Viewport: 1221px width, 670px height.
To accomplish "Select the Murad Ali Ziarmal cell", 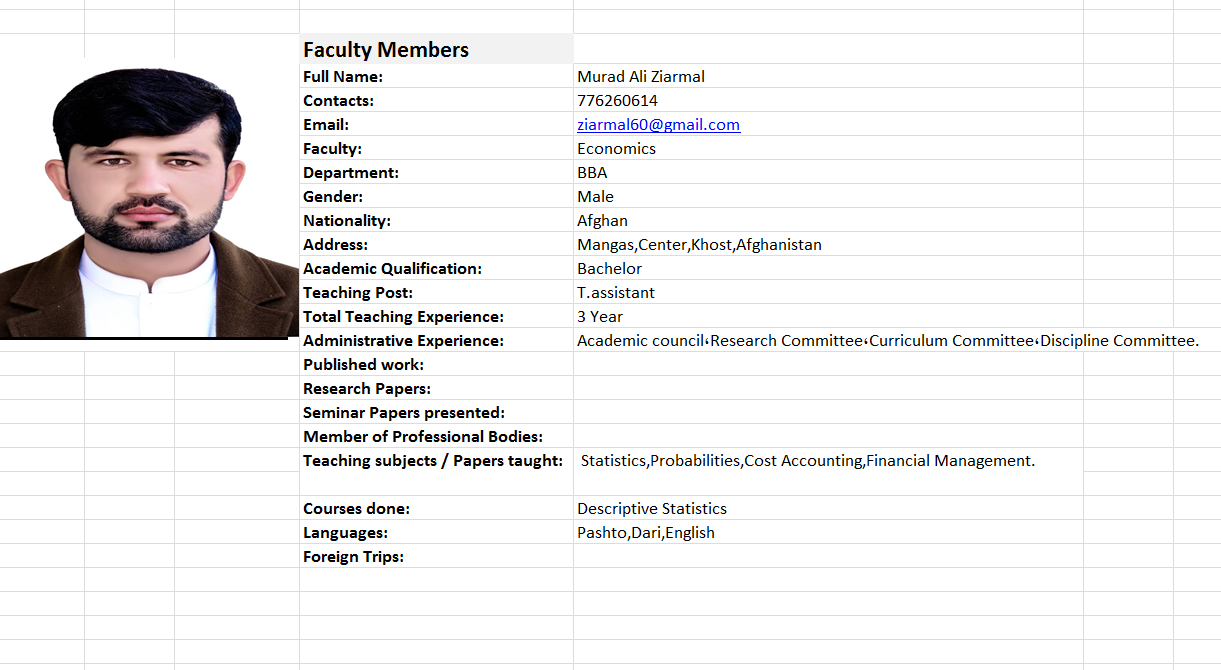I will pyautogui.click(x=828, y=76).
